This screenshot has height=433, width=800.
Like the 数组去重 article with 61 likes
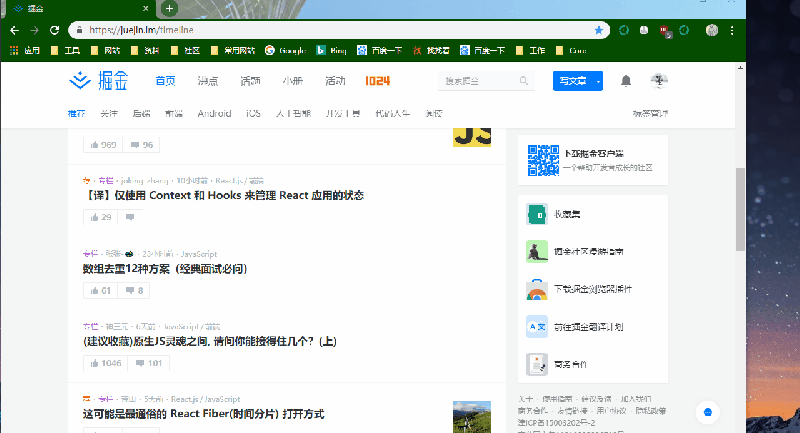pyautogui.click(x=101, y=291)
